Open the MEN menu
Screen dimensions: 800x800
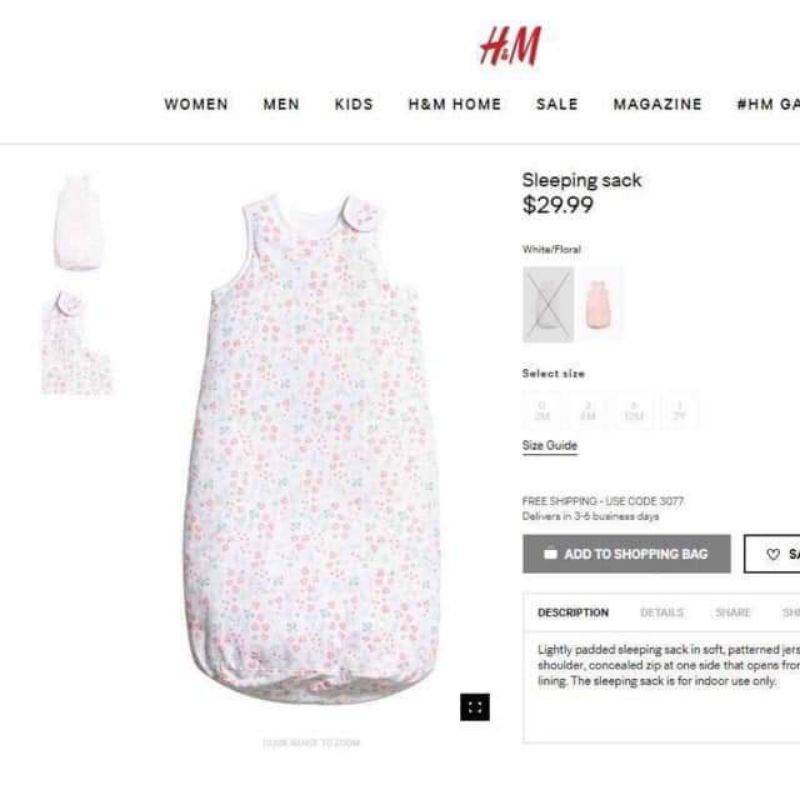(x=281, y=104)
